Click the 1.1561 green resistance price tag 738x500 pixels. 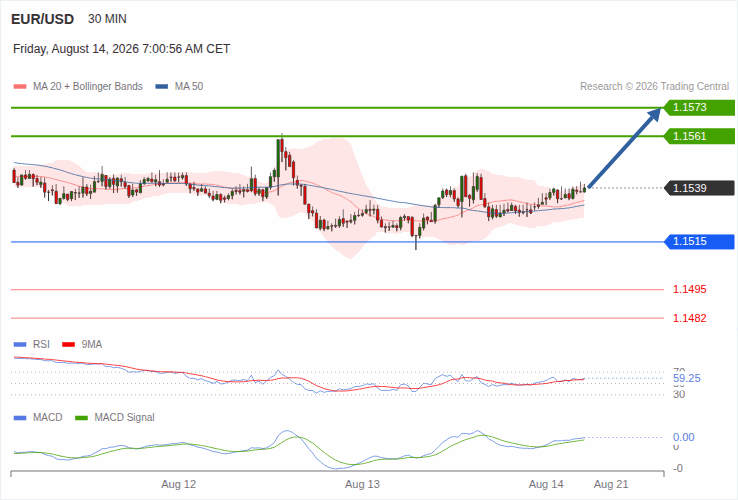click(699, 137)
